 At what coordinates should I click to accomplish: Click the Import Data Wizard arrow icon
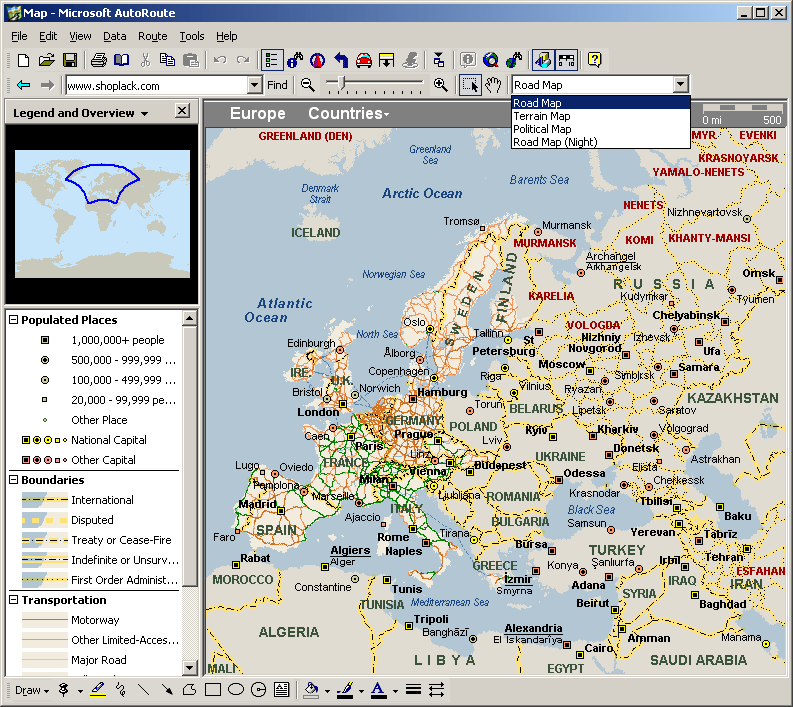click(x=387, y=60)
